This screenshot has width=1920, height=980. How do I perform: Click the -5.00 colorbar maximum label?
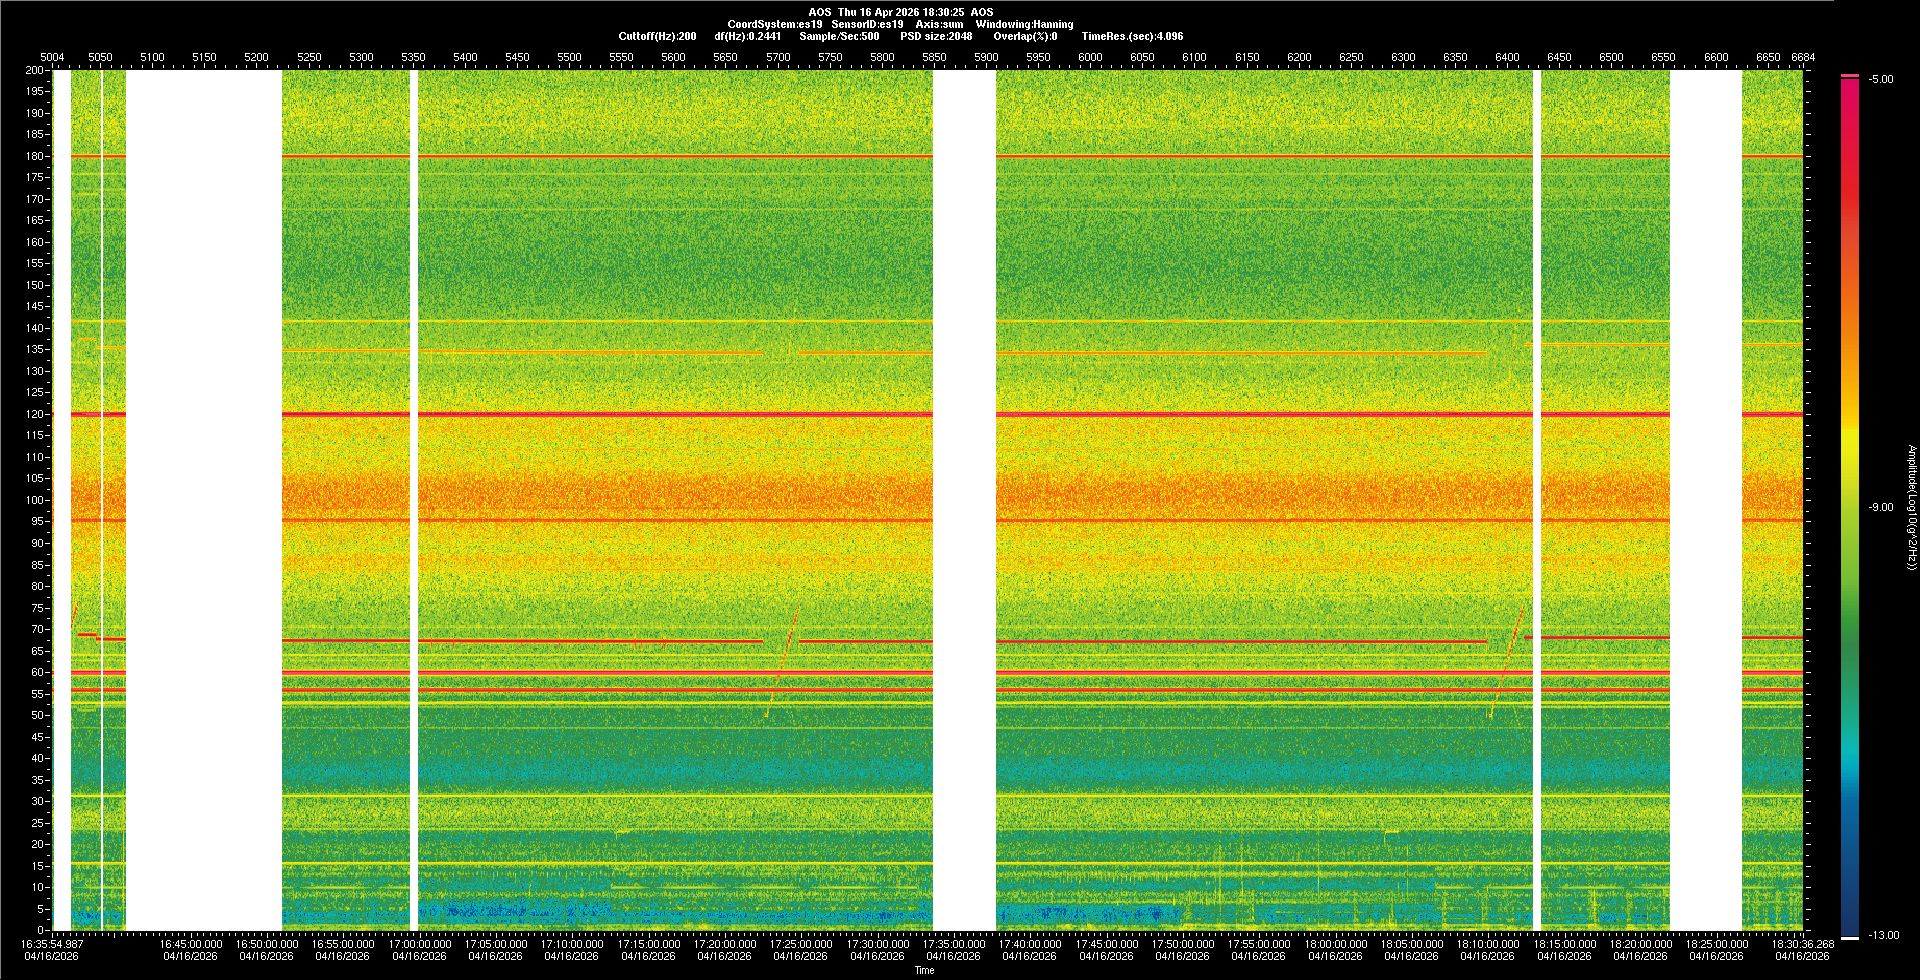click(x=1881, y=79)
